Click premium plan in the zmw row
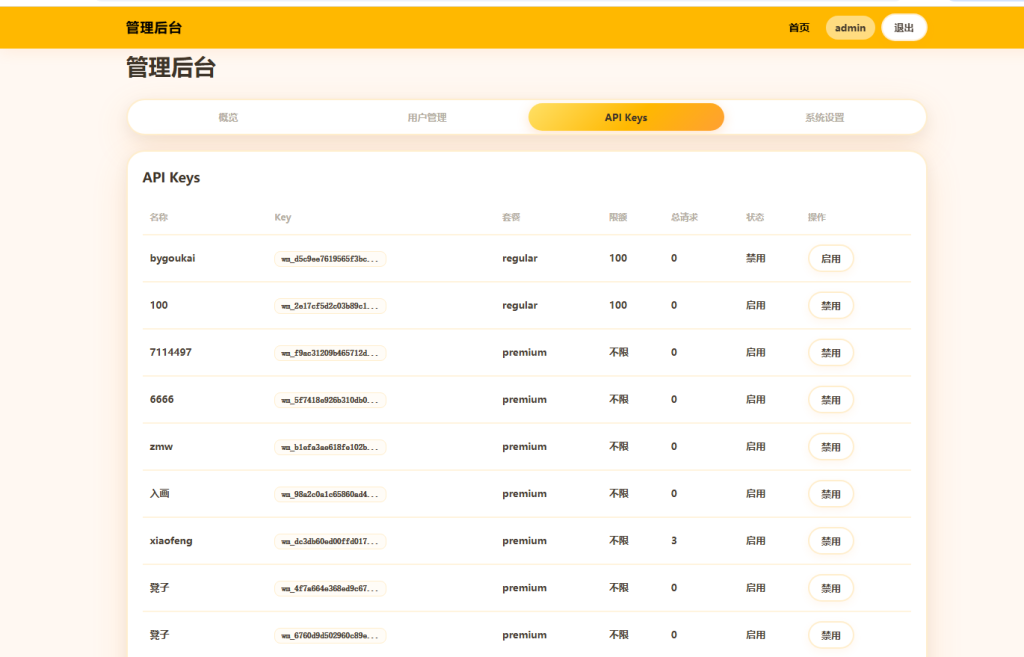 pyautogui.click(x=524, y=447)
